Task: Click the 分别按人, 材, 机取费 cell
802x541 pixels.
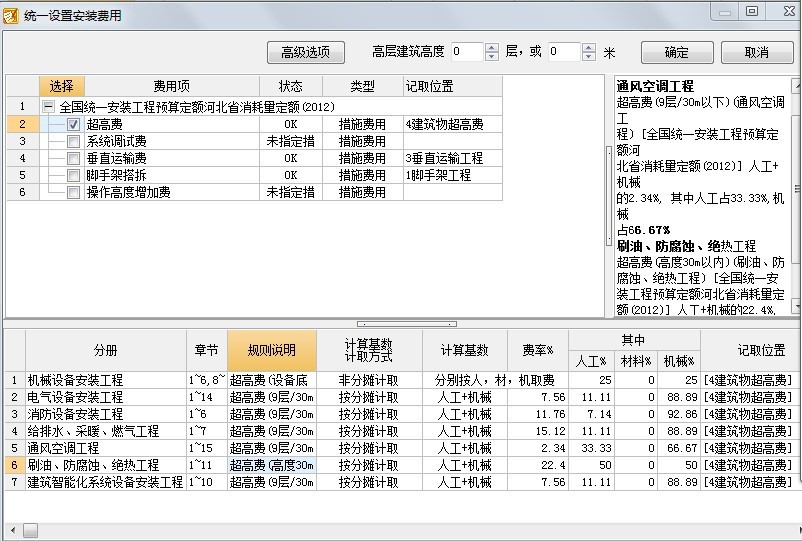Action: pos(495,380)
